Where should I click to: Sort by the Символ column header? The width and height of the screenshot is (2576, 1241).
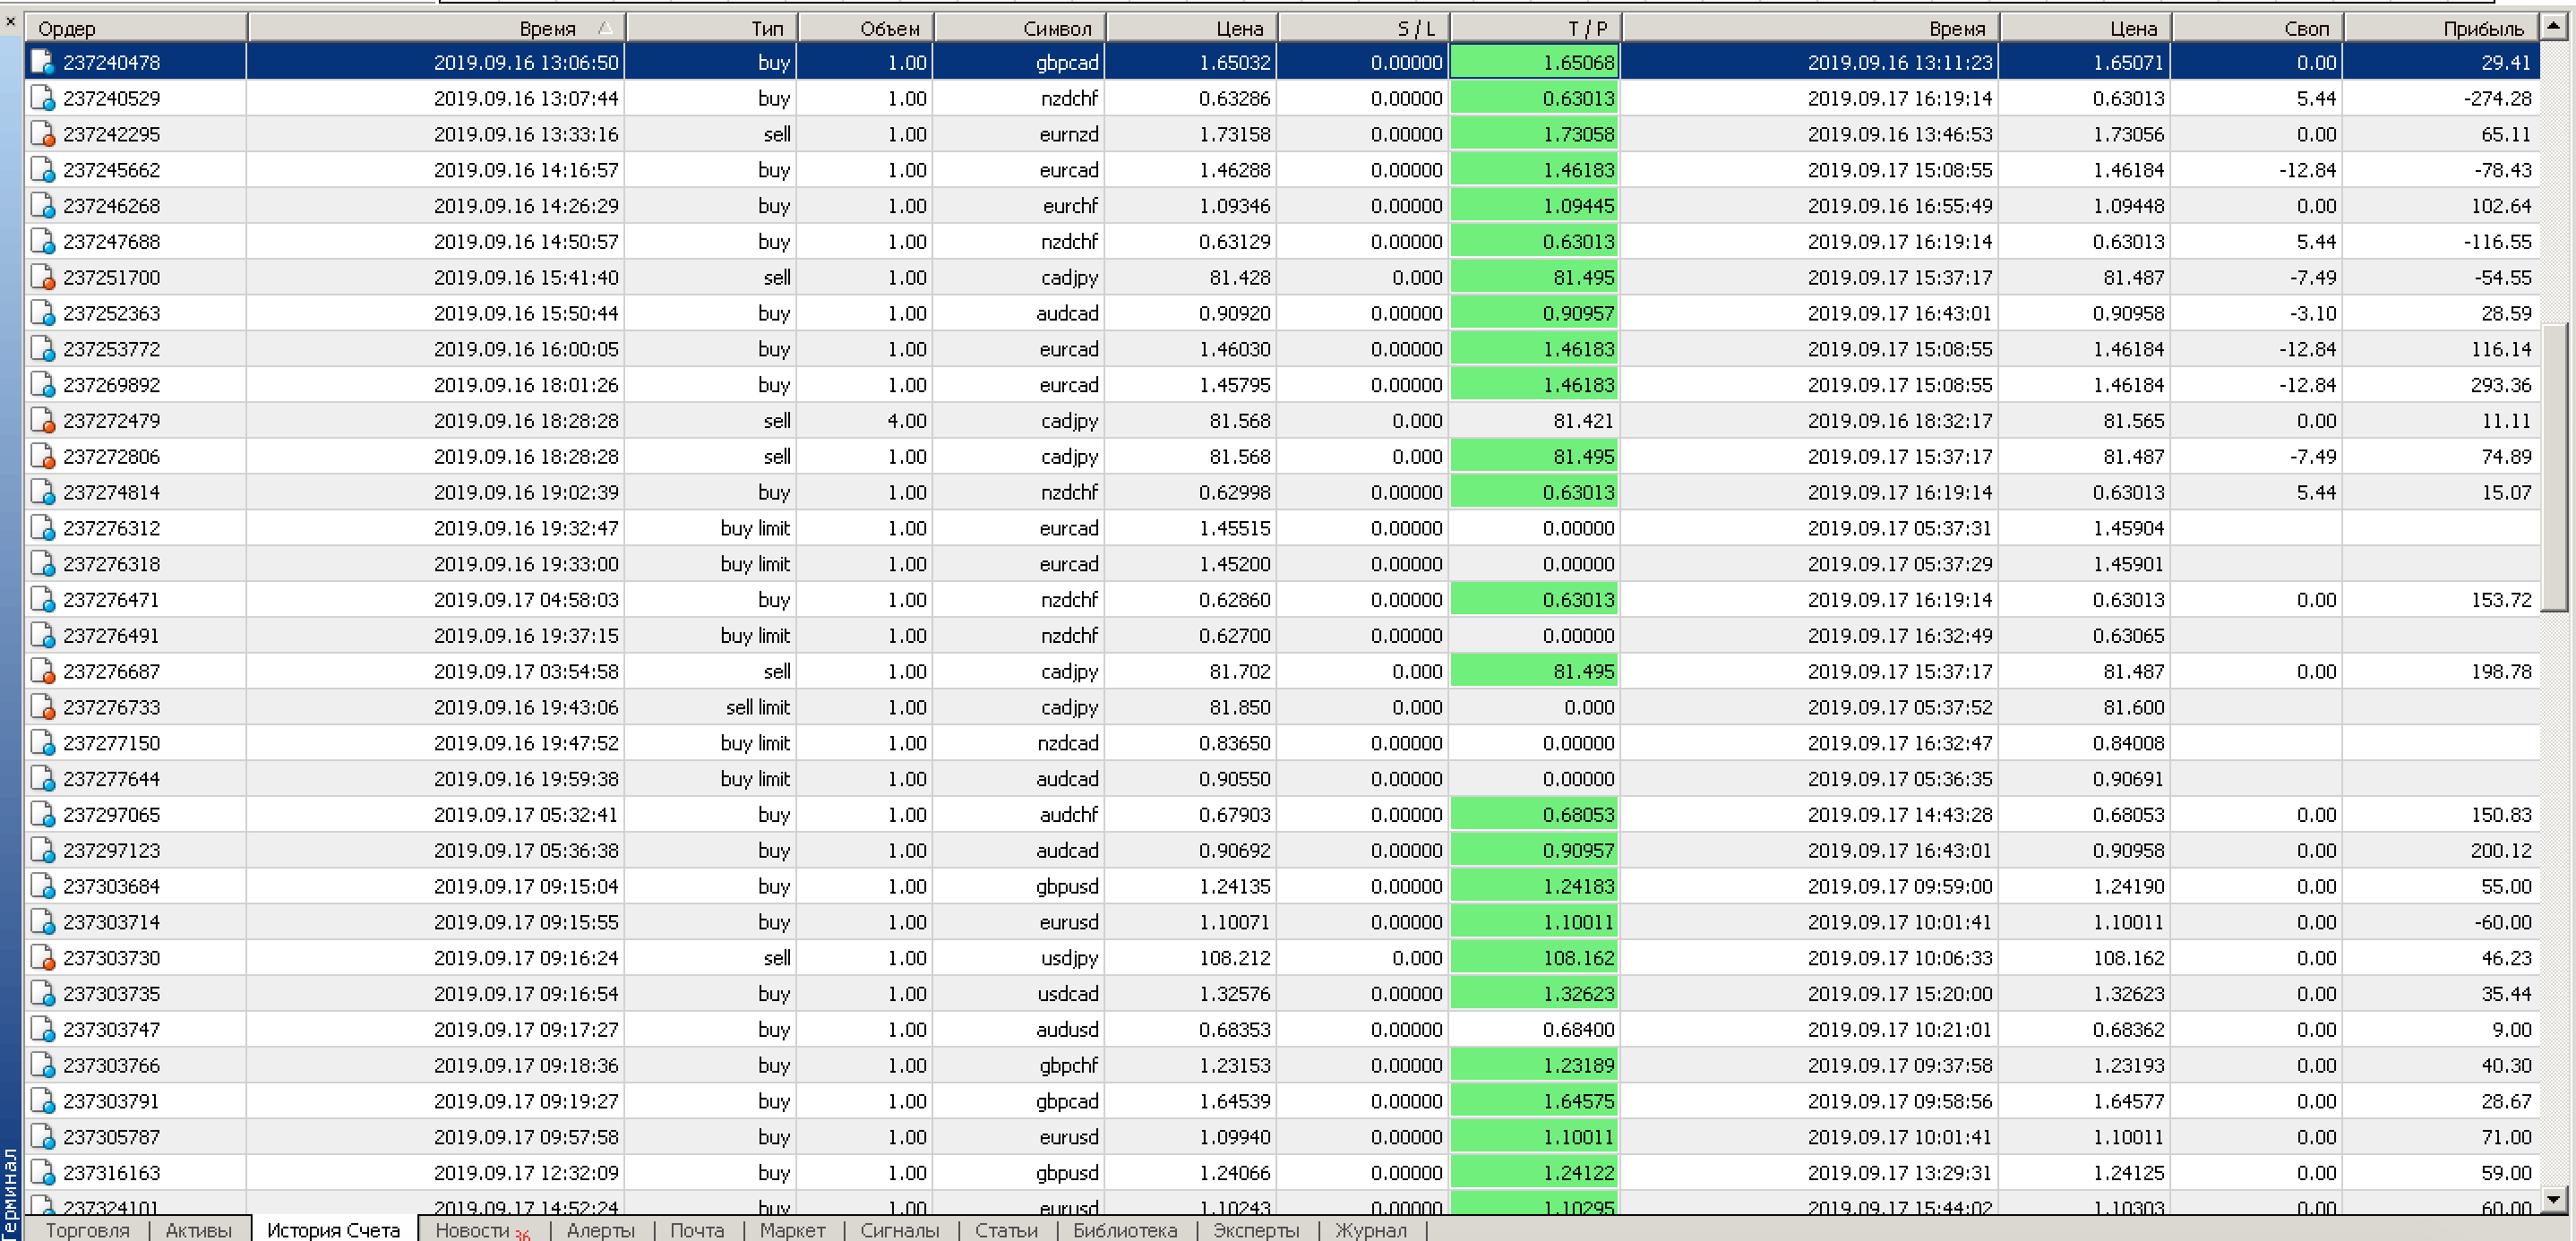(x=1019, y=28)
